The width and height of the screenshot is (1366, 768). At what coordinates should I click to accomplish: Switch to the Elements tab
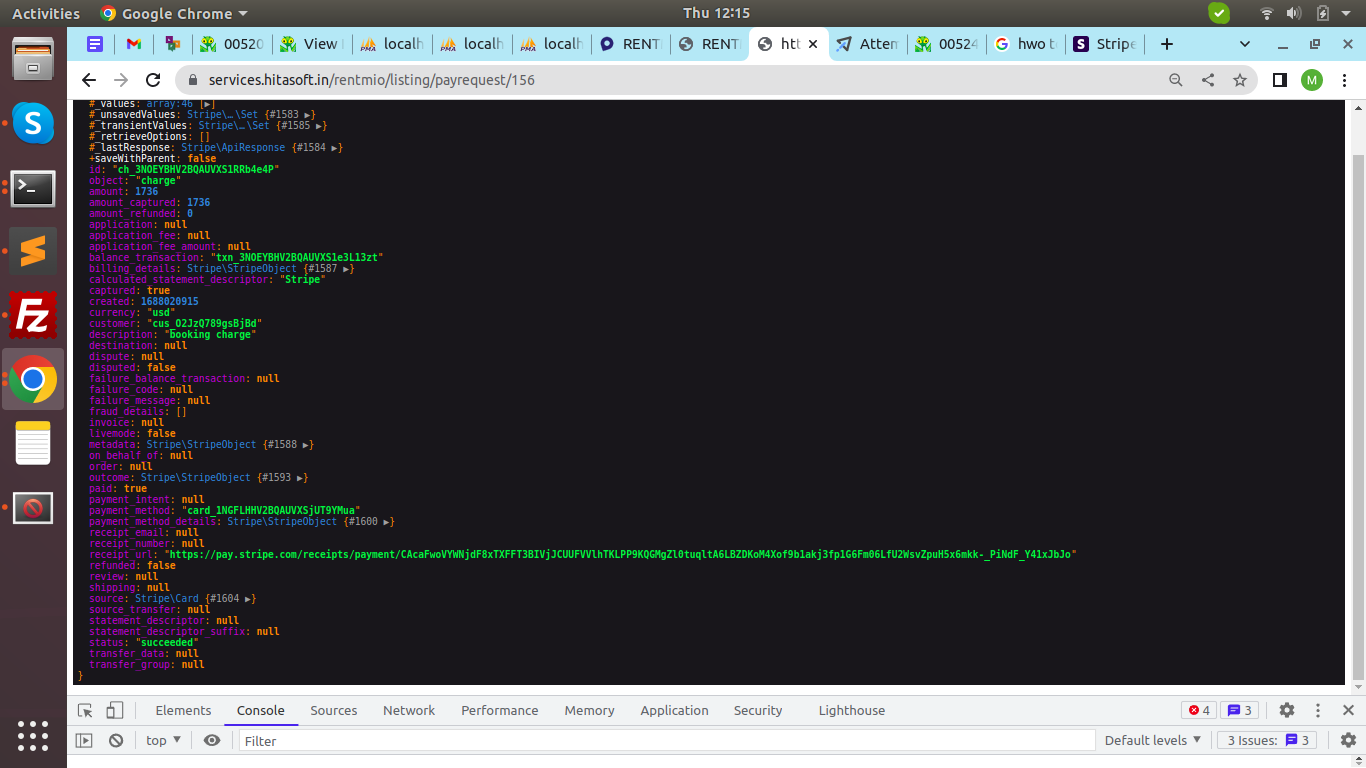(x=183, y=710)
